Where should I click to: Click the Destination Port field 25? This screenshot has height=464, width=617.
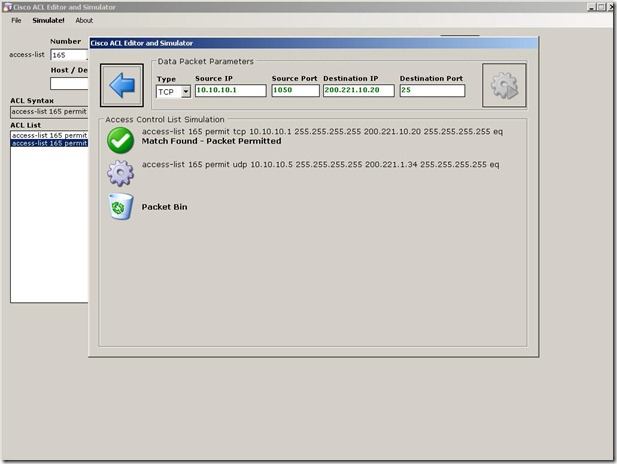click(x=432, y=90)
